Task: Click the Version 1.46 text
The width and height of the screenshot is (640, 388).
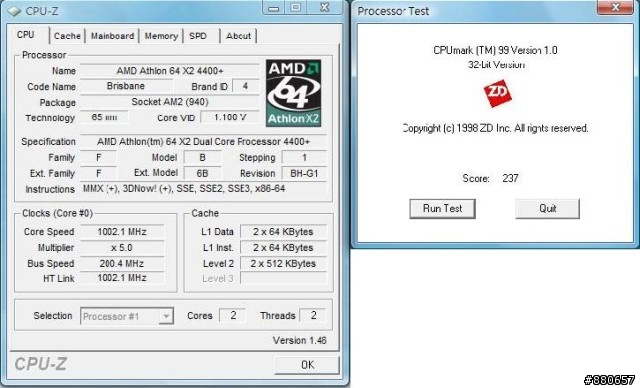Action: point(300,340)
